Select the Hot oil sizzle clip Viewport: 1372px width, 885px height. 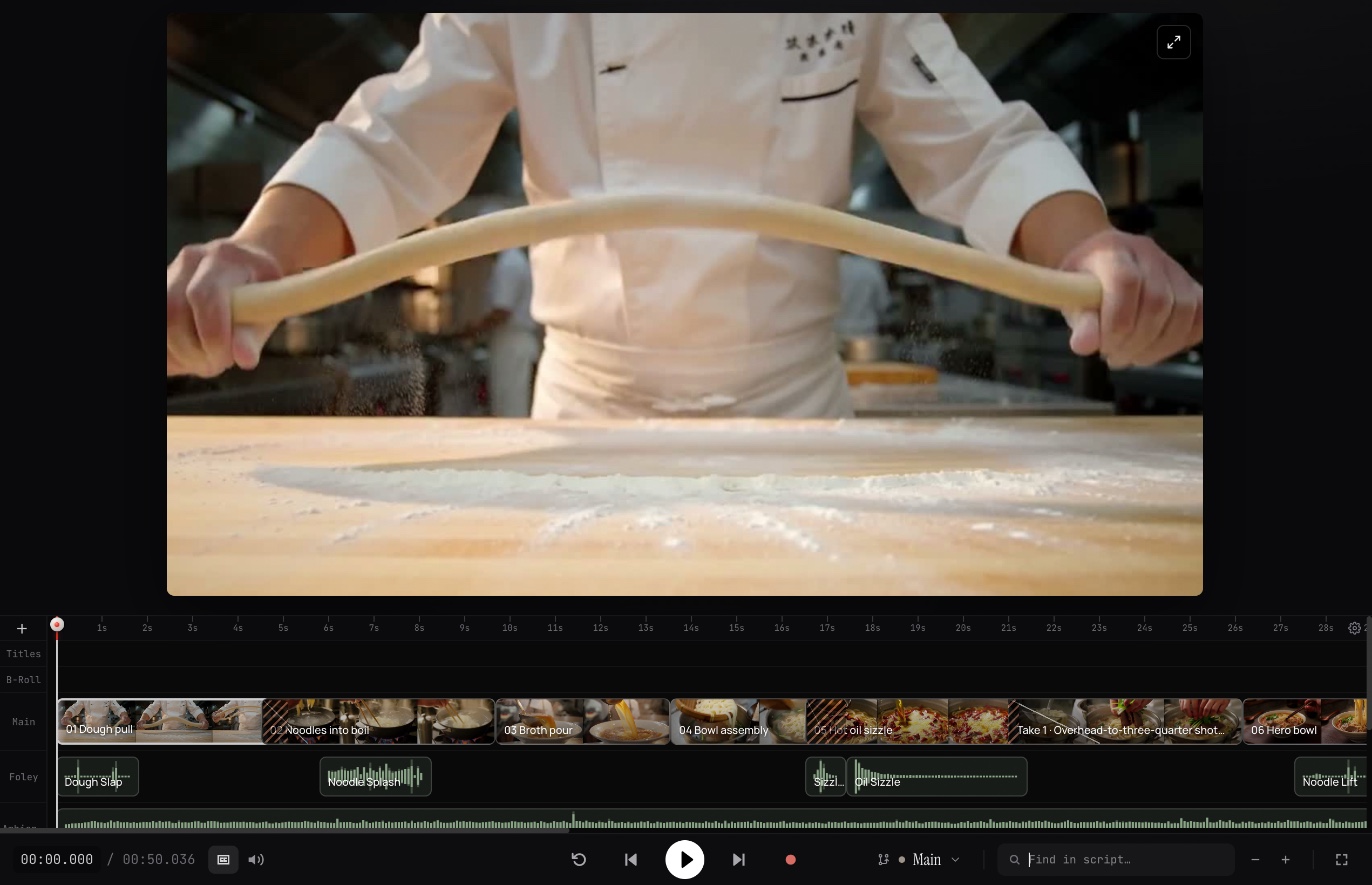tap(907, 721)
